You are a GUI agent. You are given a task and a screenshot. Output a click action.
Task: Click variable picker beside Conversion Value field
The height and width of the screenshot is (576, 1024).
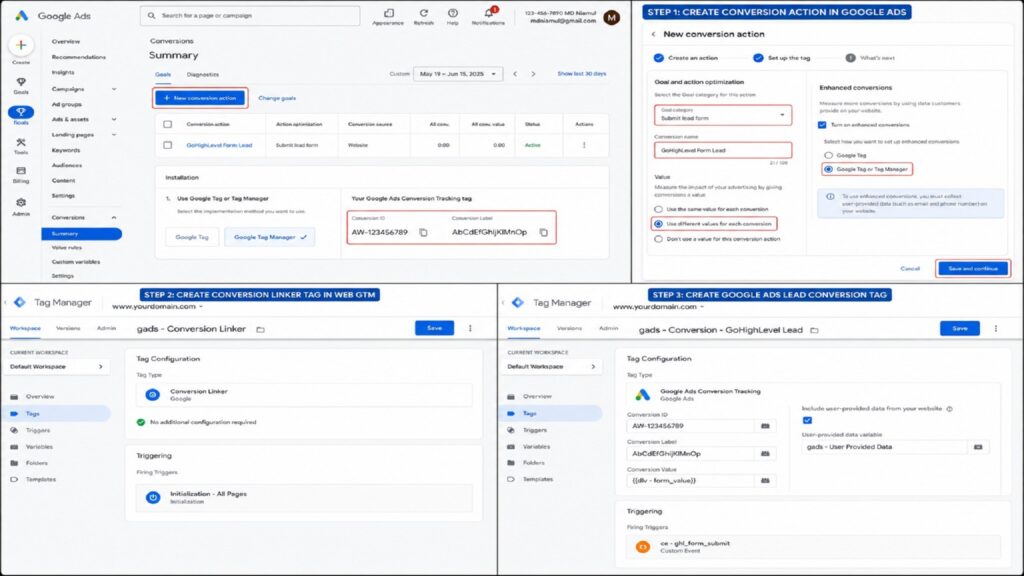[x=765, y=481]
